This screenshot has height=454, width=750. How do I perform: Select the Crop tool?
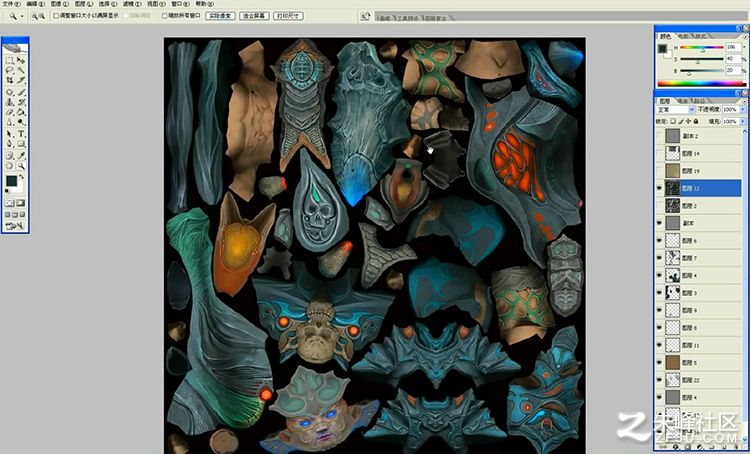click(x=10, y=80)
